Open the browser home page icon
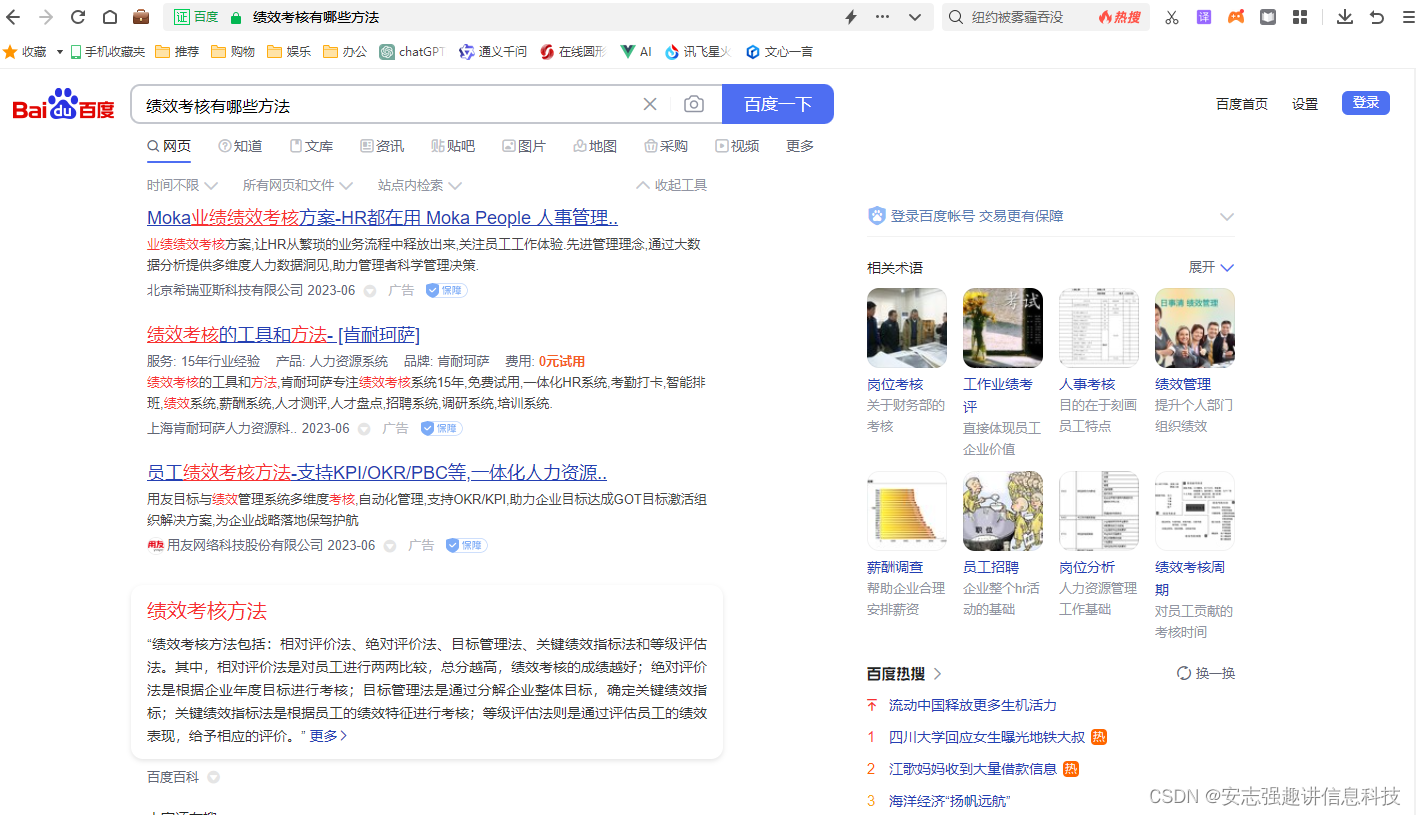The height and width of the screenshot is (815, 1416). coord(110,17)
